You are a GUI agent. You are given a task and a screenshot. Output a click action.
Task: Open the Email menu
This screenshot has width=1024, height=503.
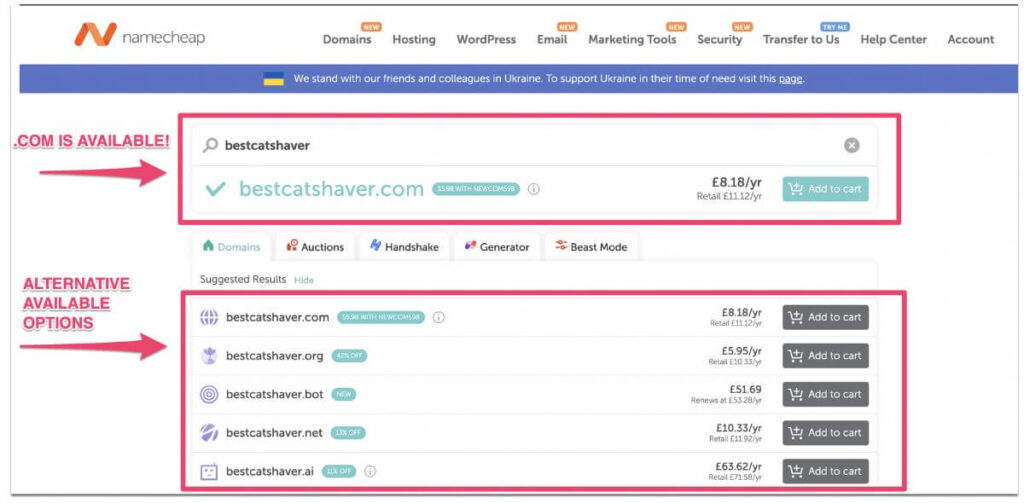552,39
